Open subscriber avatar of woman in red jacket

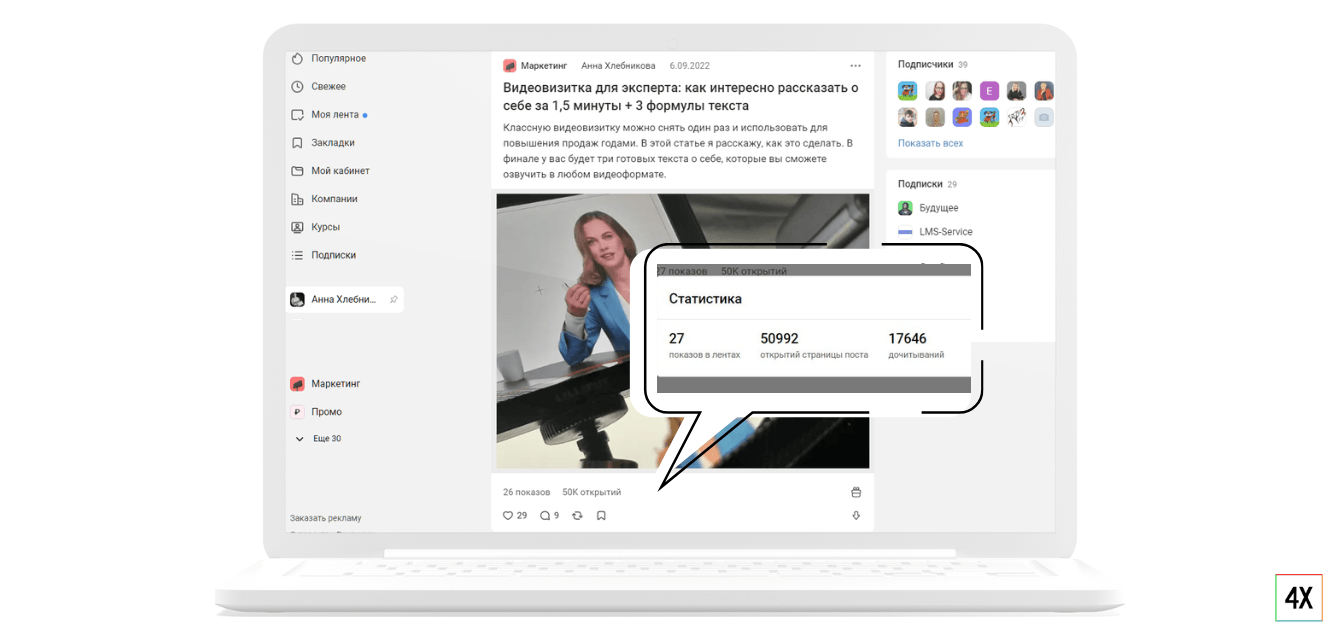pos(1043,91)
